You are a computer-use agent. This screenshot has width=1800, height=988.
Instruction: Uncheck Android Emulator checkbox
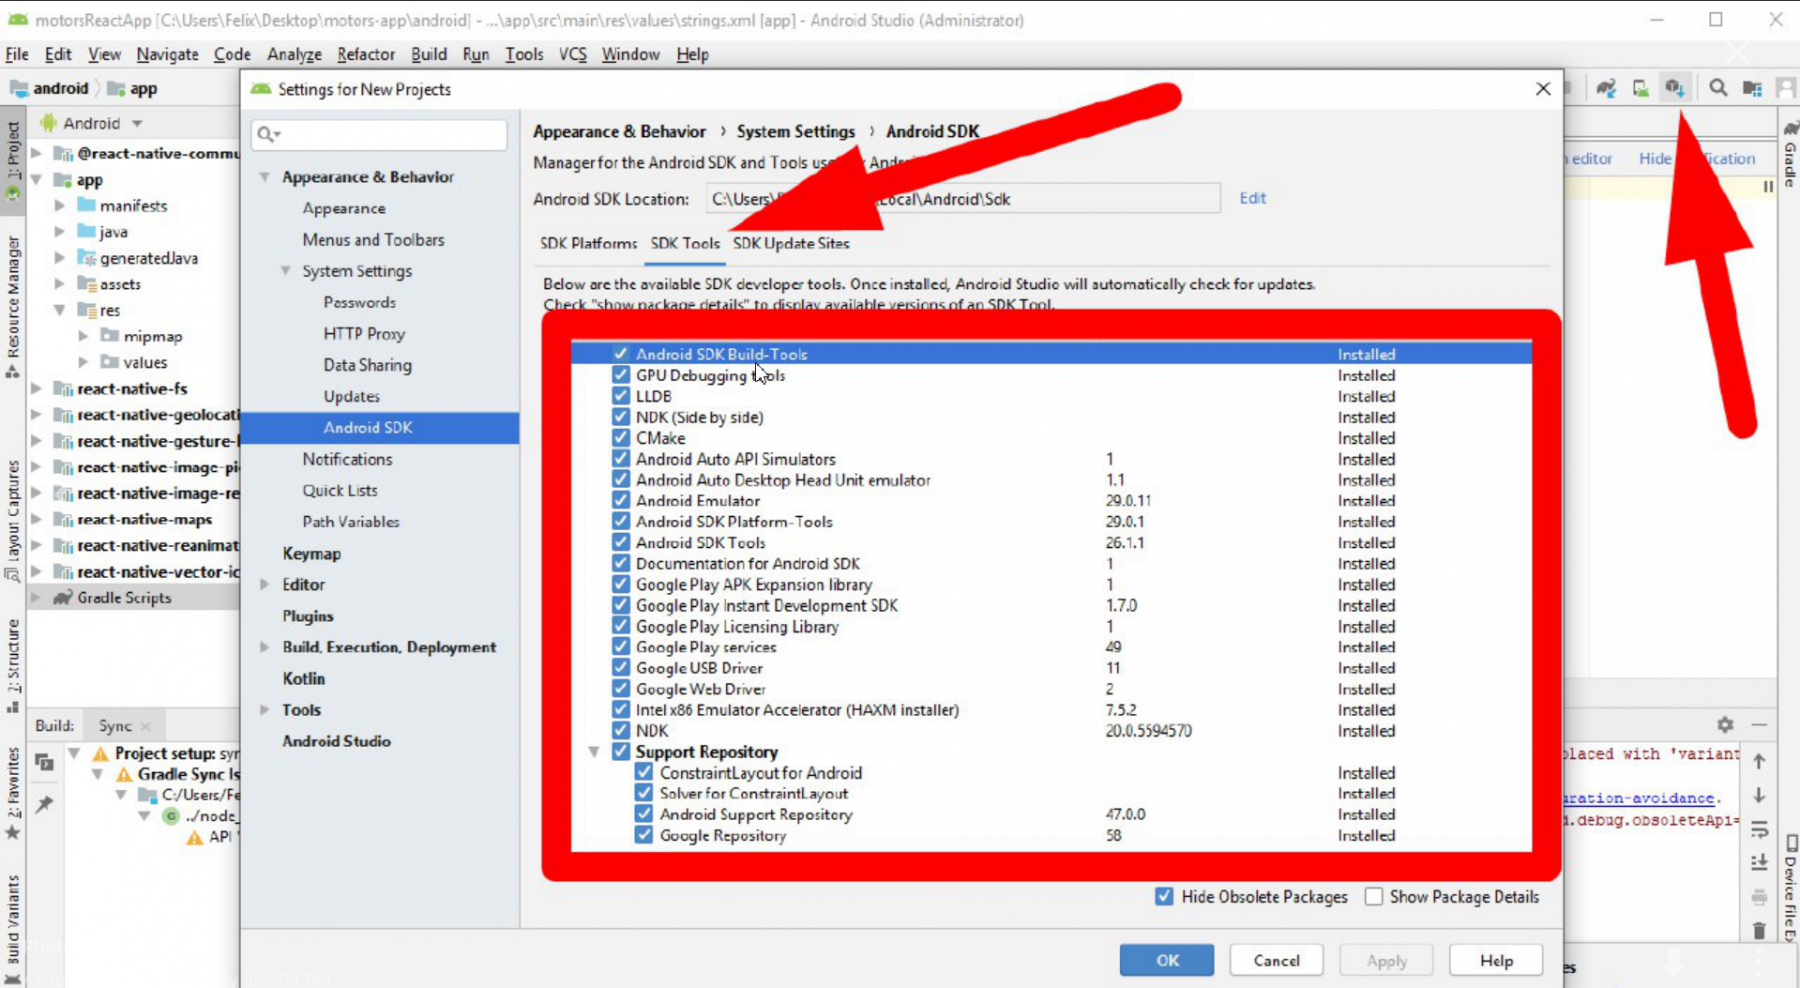click(621, 501)
